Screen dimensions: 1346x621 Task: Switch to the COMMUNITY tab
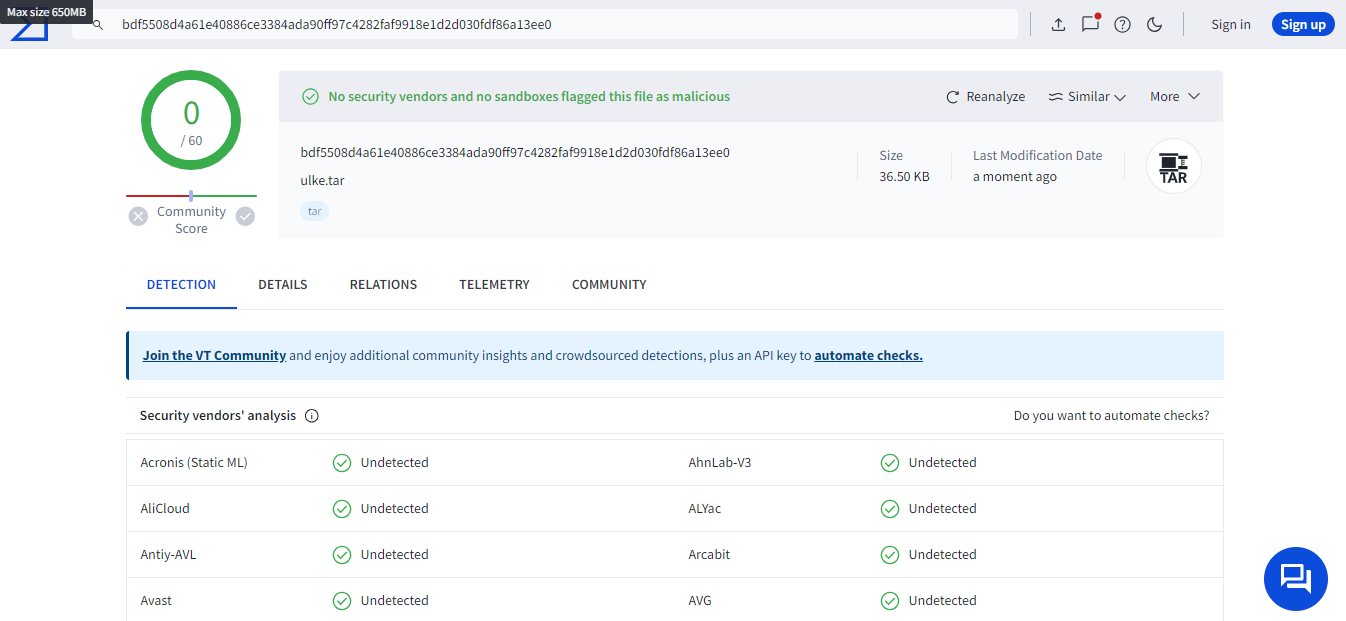(x=609, y=285)
